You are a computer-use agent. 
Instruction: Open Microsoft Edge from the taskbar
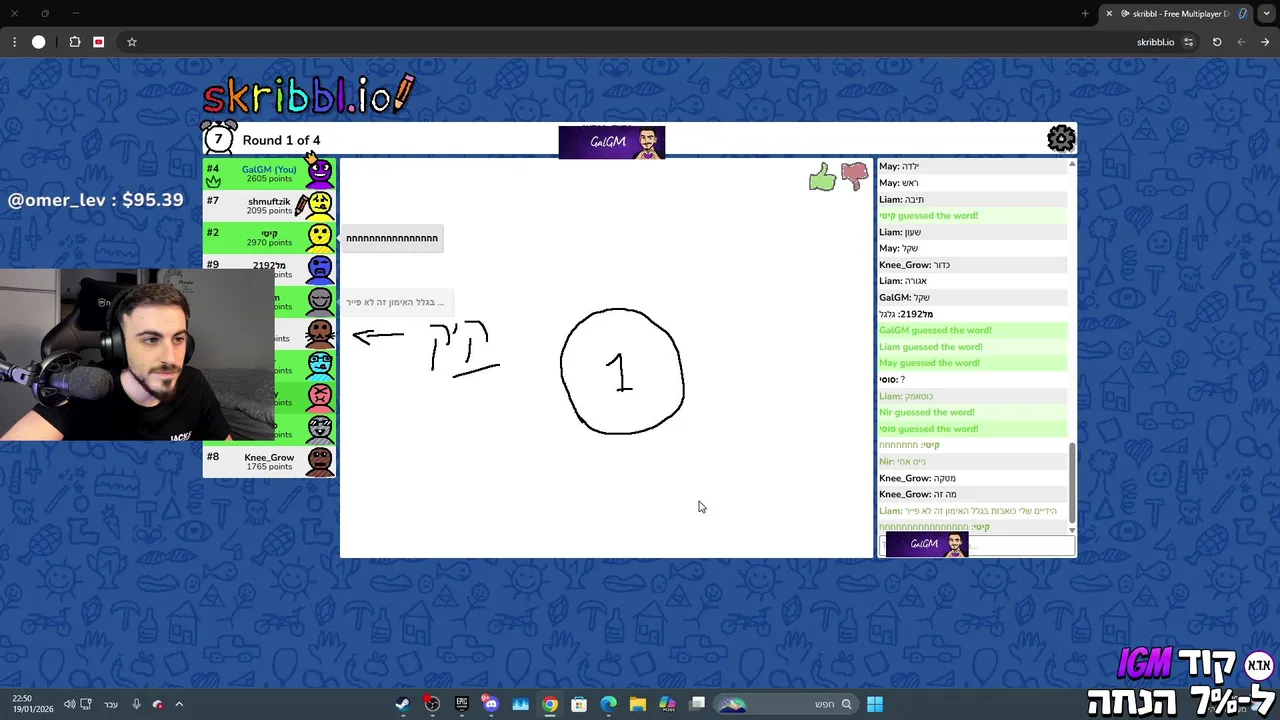click(x=608, y=704)
